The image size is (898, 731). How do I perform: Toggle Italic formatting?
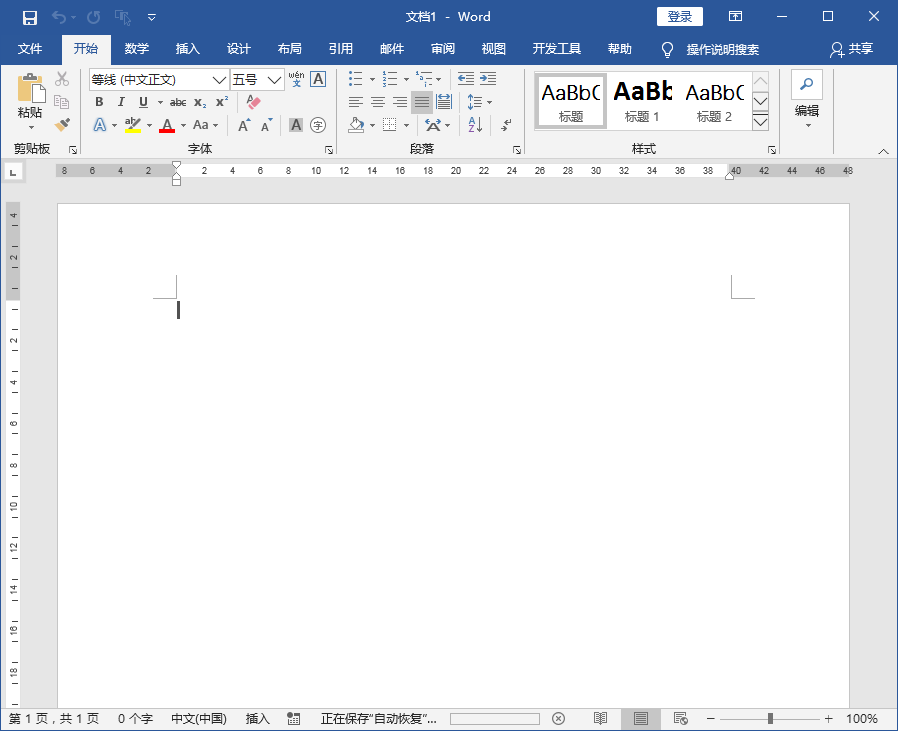[121, 102]
